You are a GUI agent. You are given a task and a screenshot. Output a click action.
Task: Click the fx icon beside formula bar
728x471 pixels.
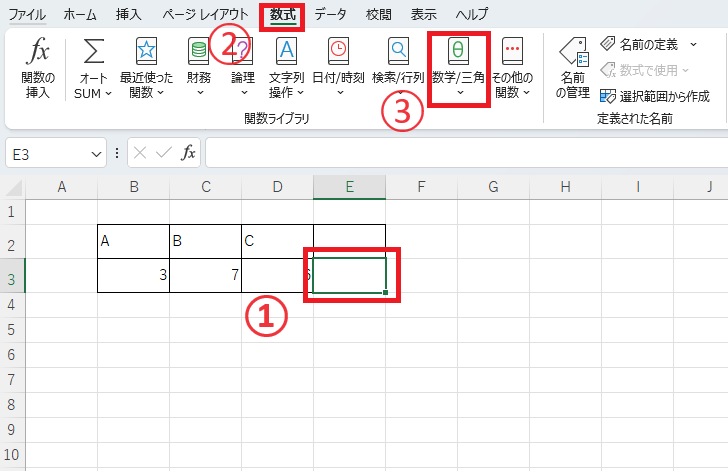[x=188, y=152]
